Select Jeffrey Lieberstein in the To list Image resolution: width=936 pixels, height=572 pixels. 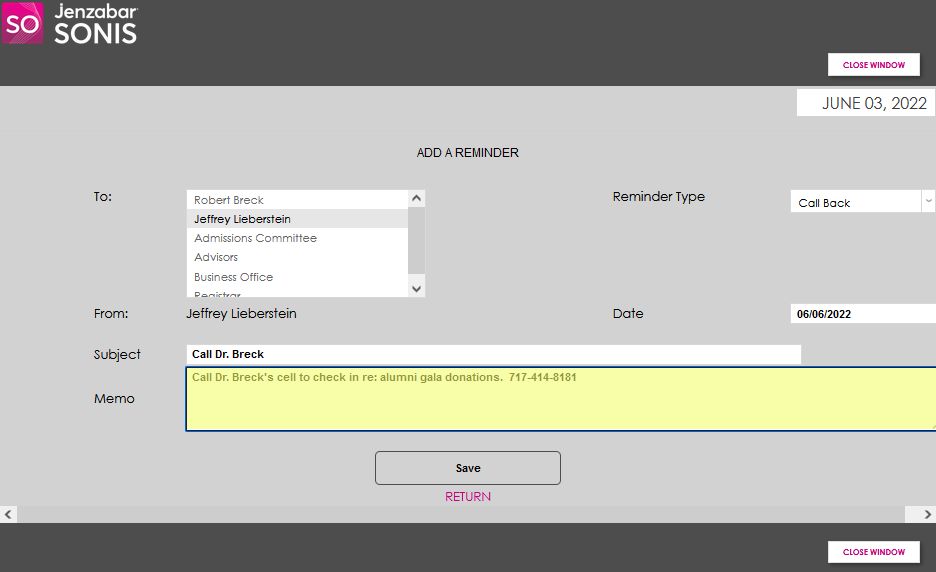point(297,219)
